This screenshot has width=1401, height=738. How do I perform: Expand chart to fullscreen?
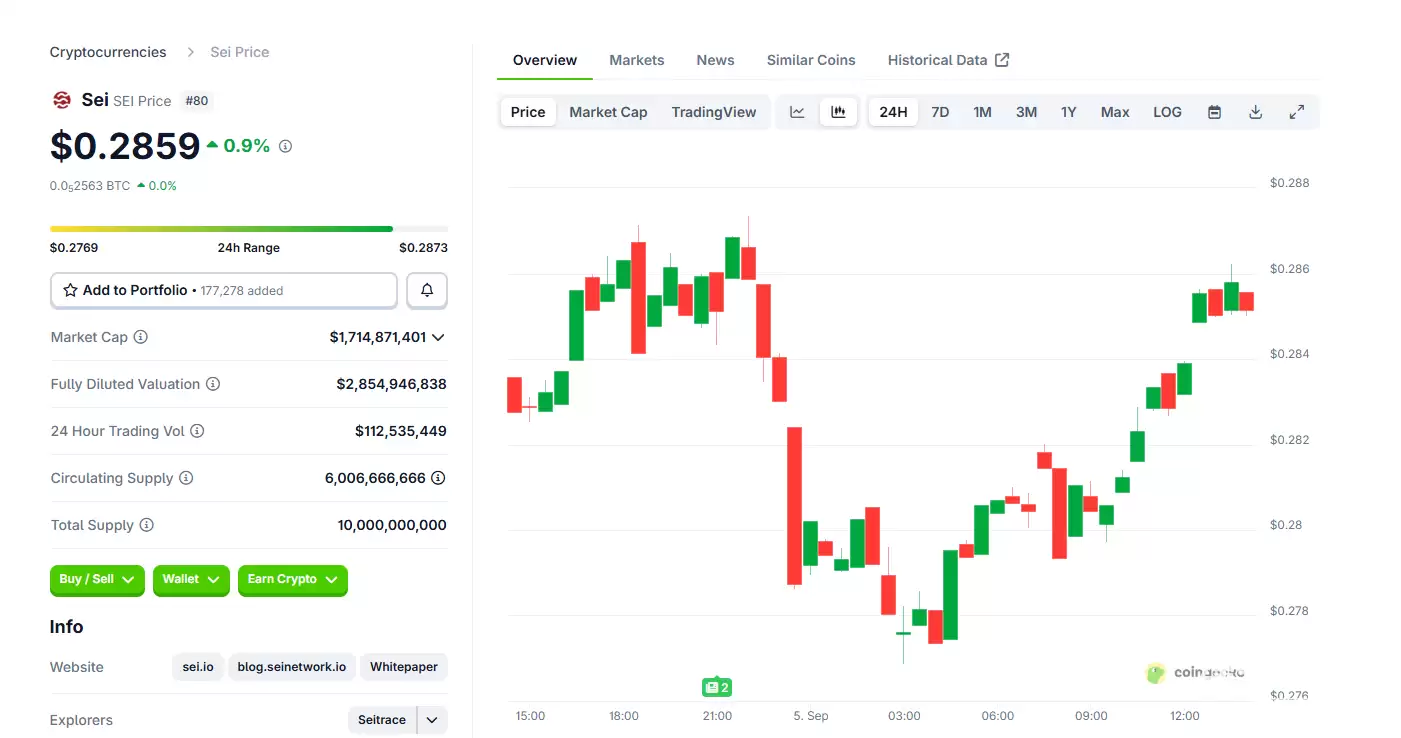point(1296,112)
